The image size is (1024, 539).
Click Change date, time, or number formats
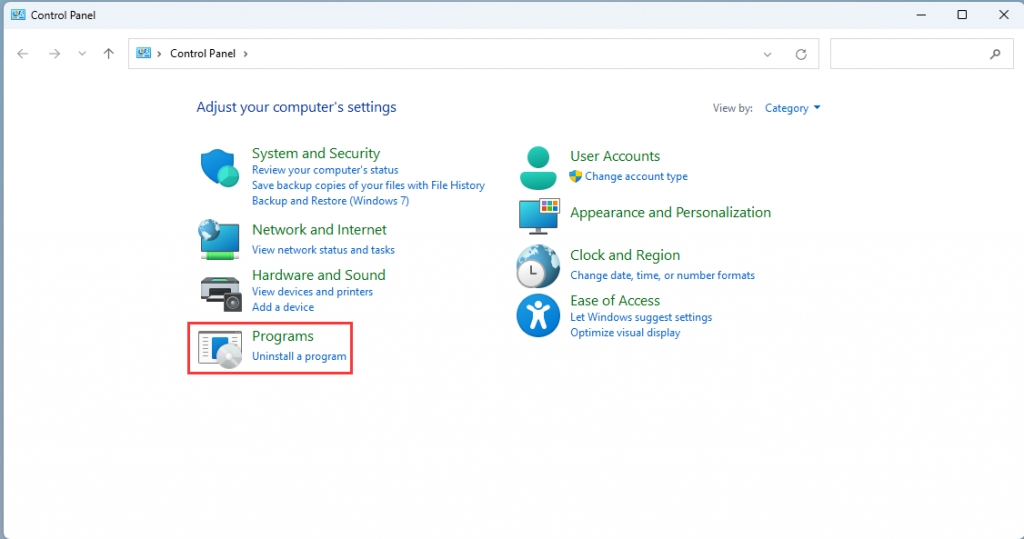pyautogui.click(x=662, y=276)
